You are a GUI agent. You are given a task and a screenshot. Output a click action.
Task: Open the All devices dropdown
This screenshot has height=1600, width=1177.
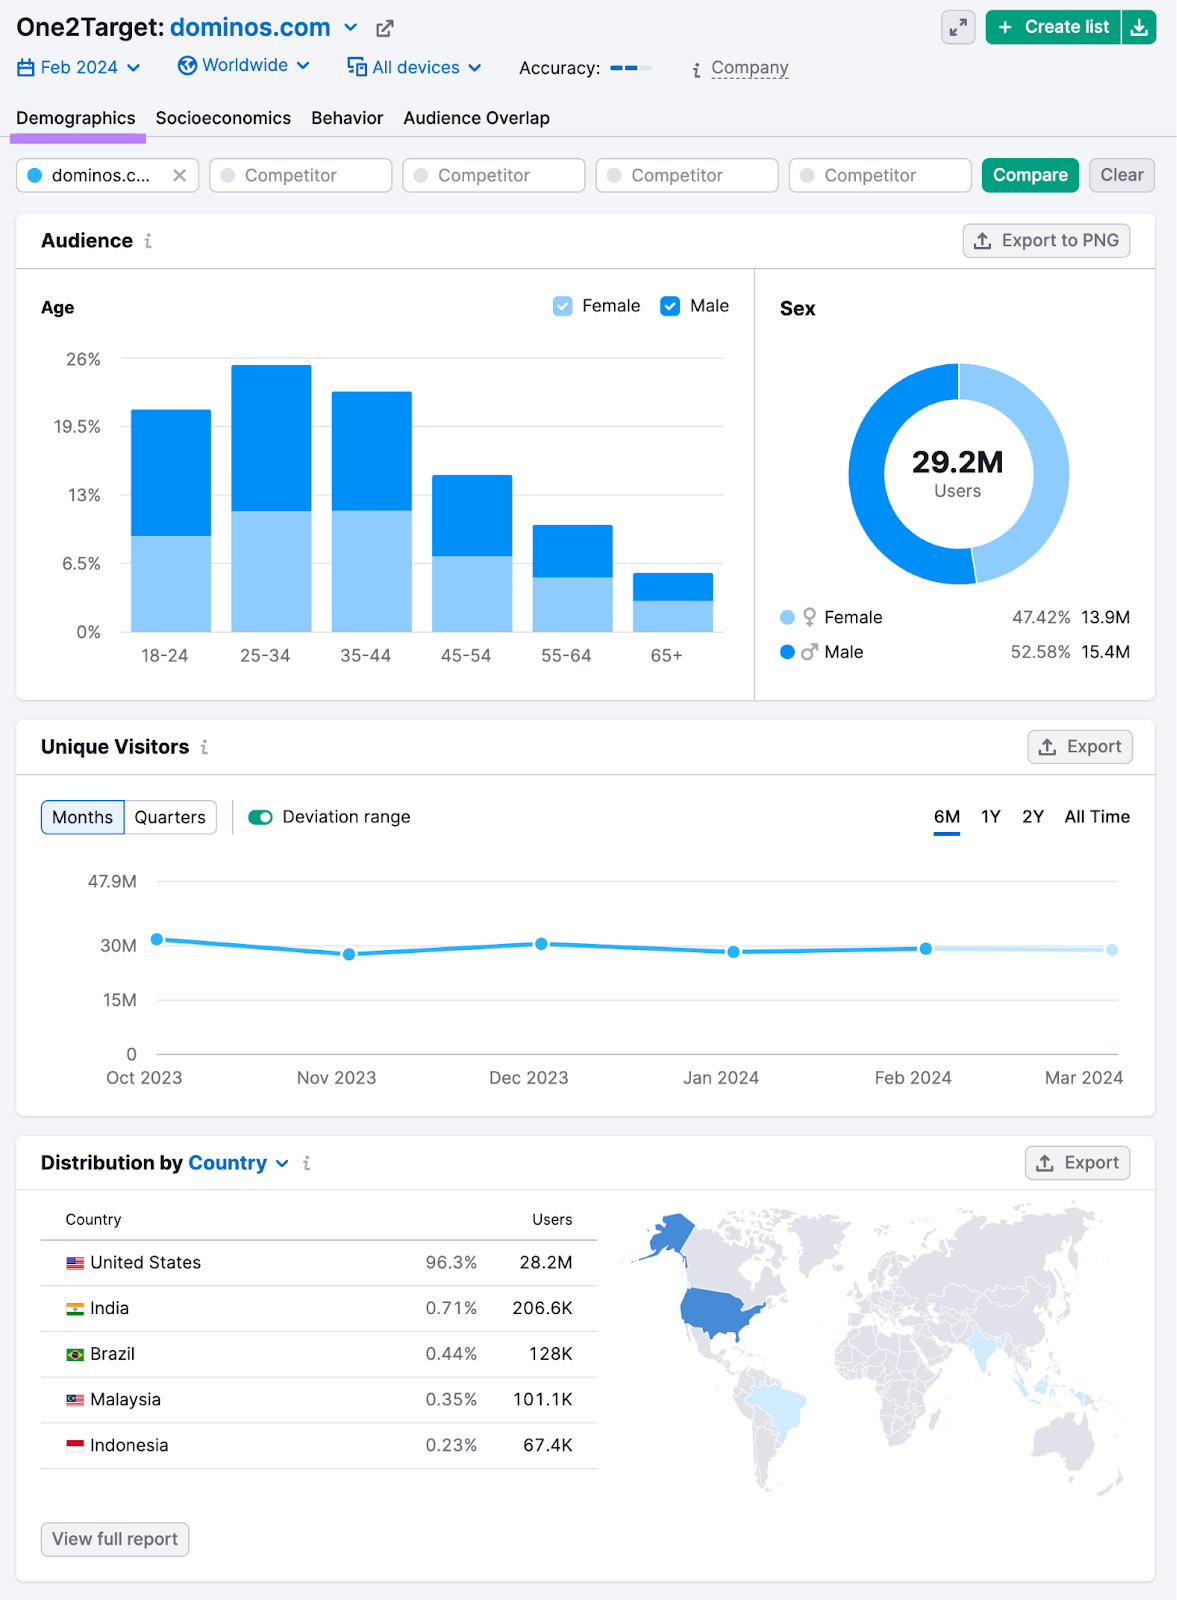click(x=414, y=67)
